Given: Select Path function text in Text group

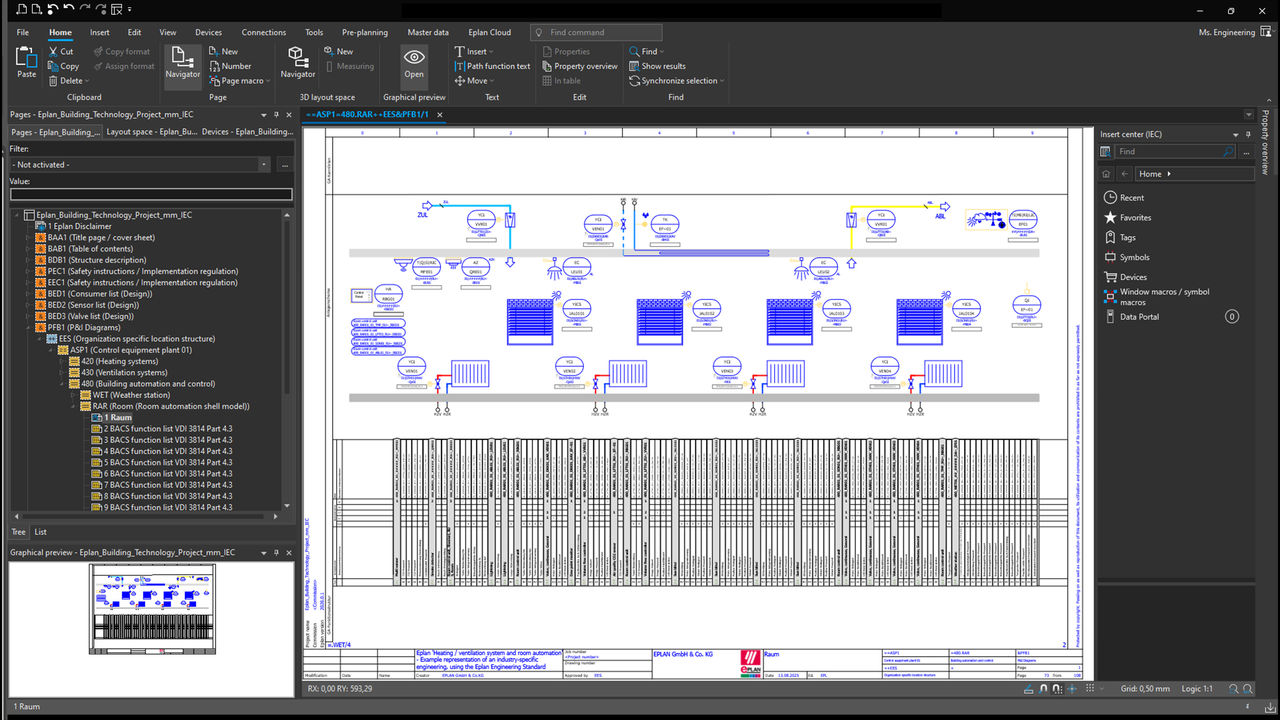Looking at the screenshot, I should coord(492,66).
